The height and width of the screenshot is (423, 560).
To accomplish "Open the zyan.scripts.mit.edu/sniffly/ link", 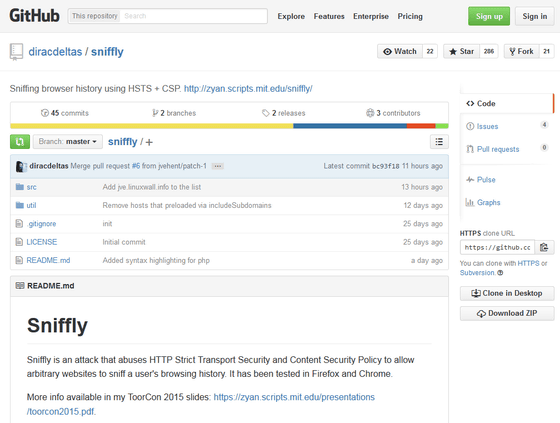I will tap(248, 89).
